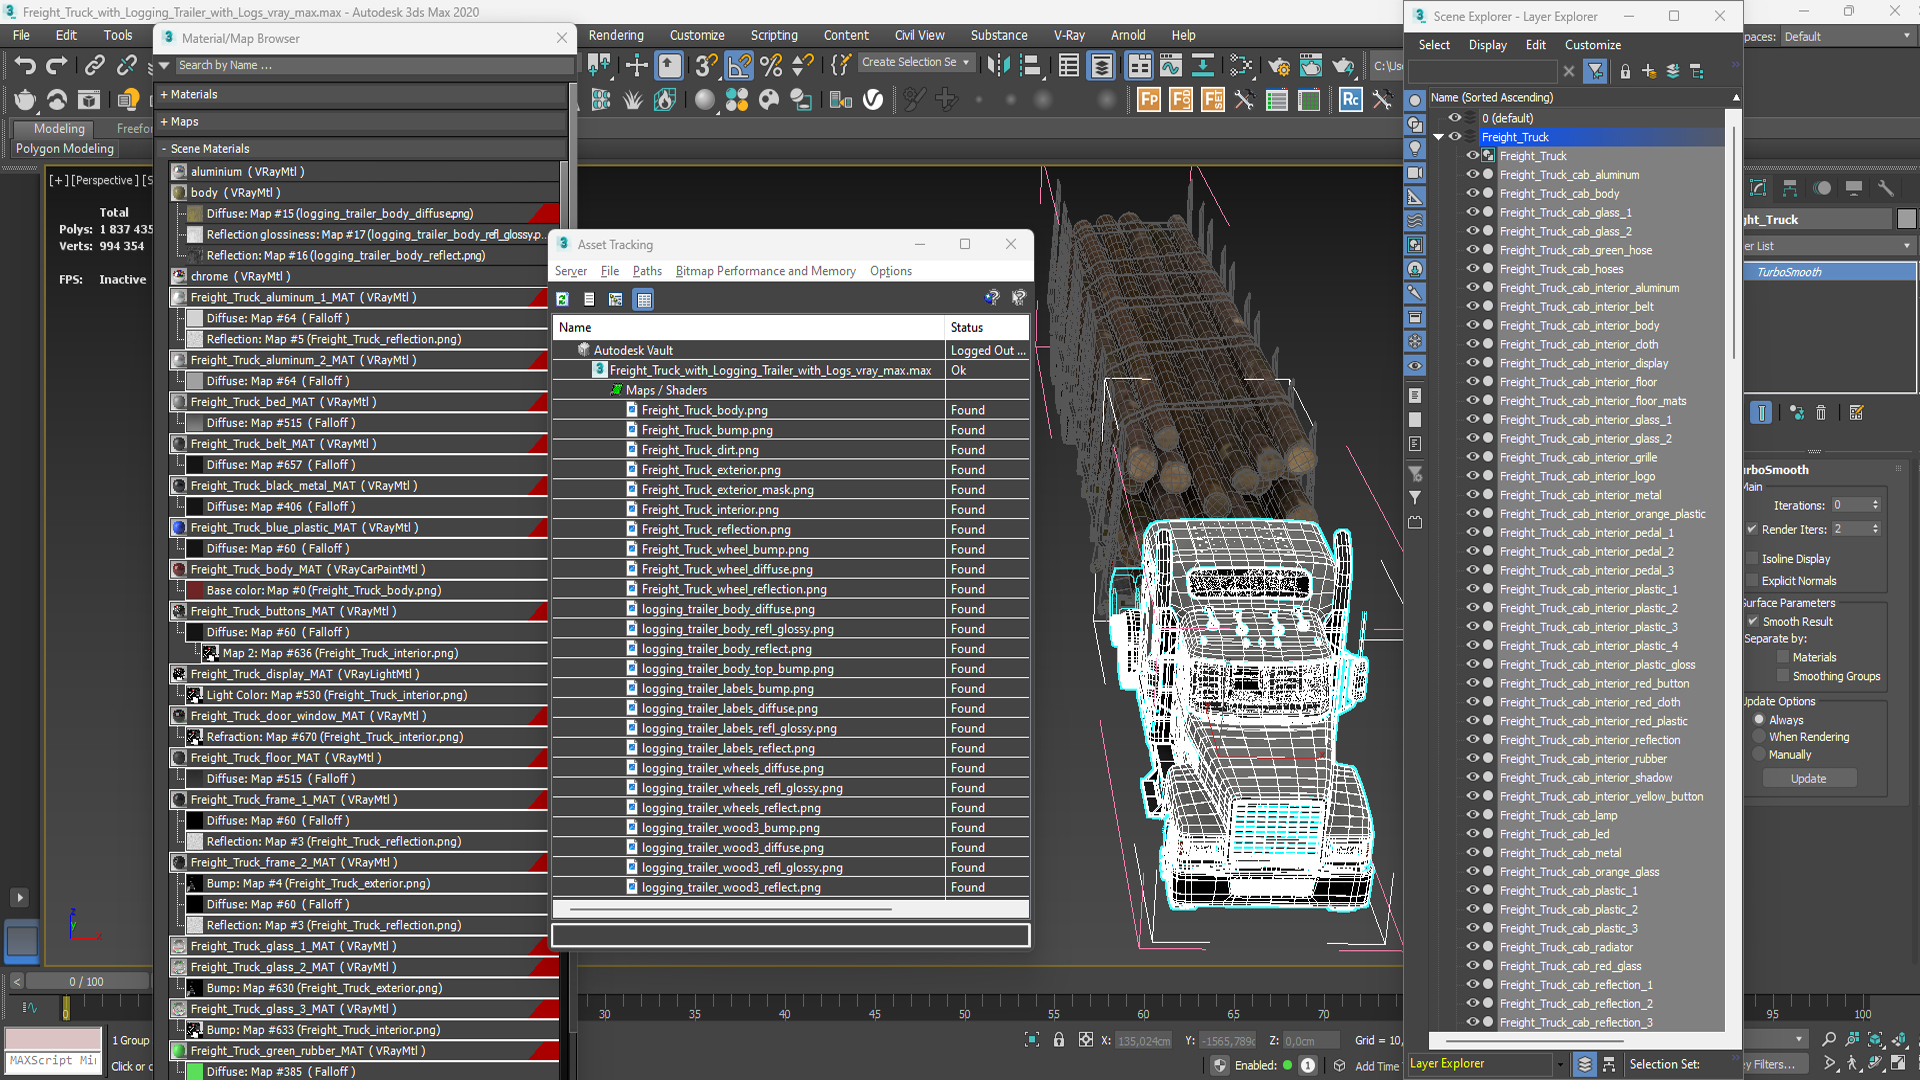The width and height of the screenshot is (1920, 1080).
Task: Open the Modifier List dropdown
Action: 1828,246
